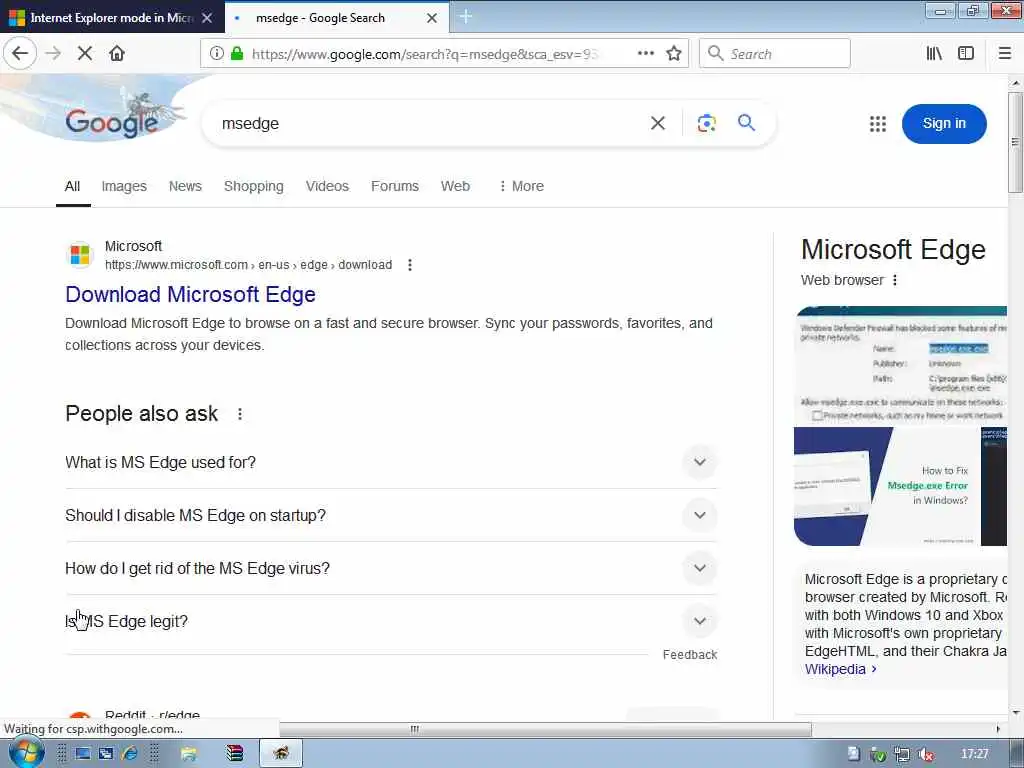Switch to the News tab

(x=185, y=186)
